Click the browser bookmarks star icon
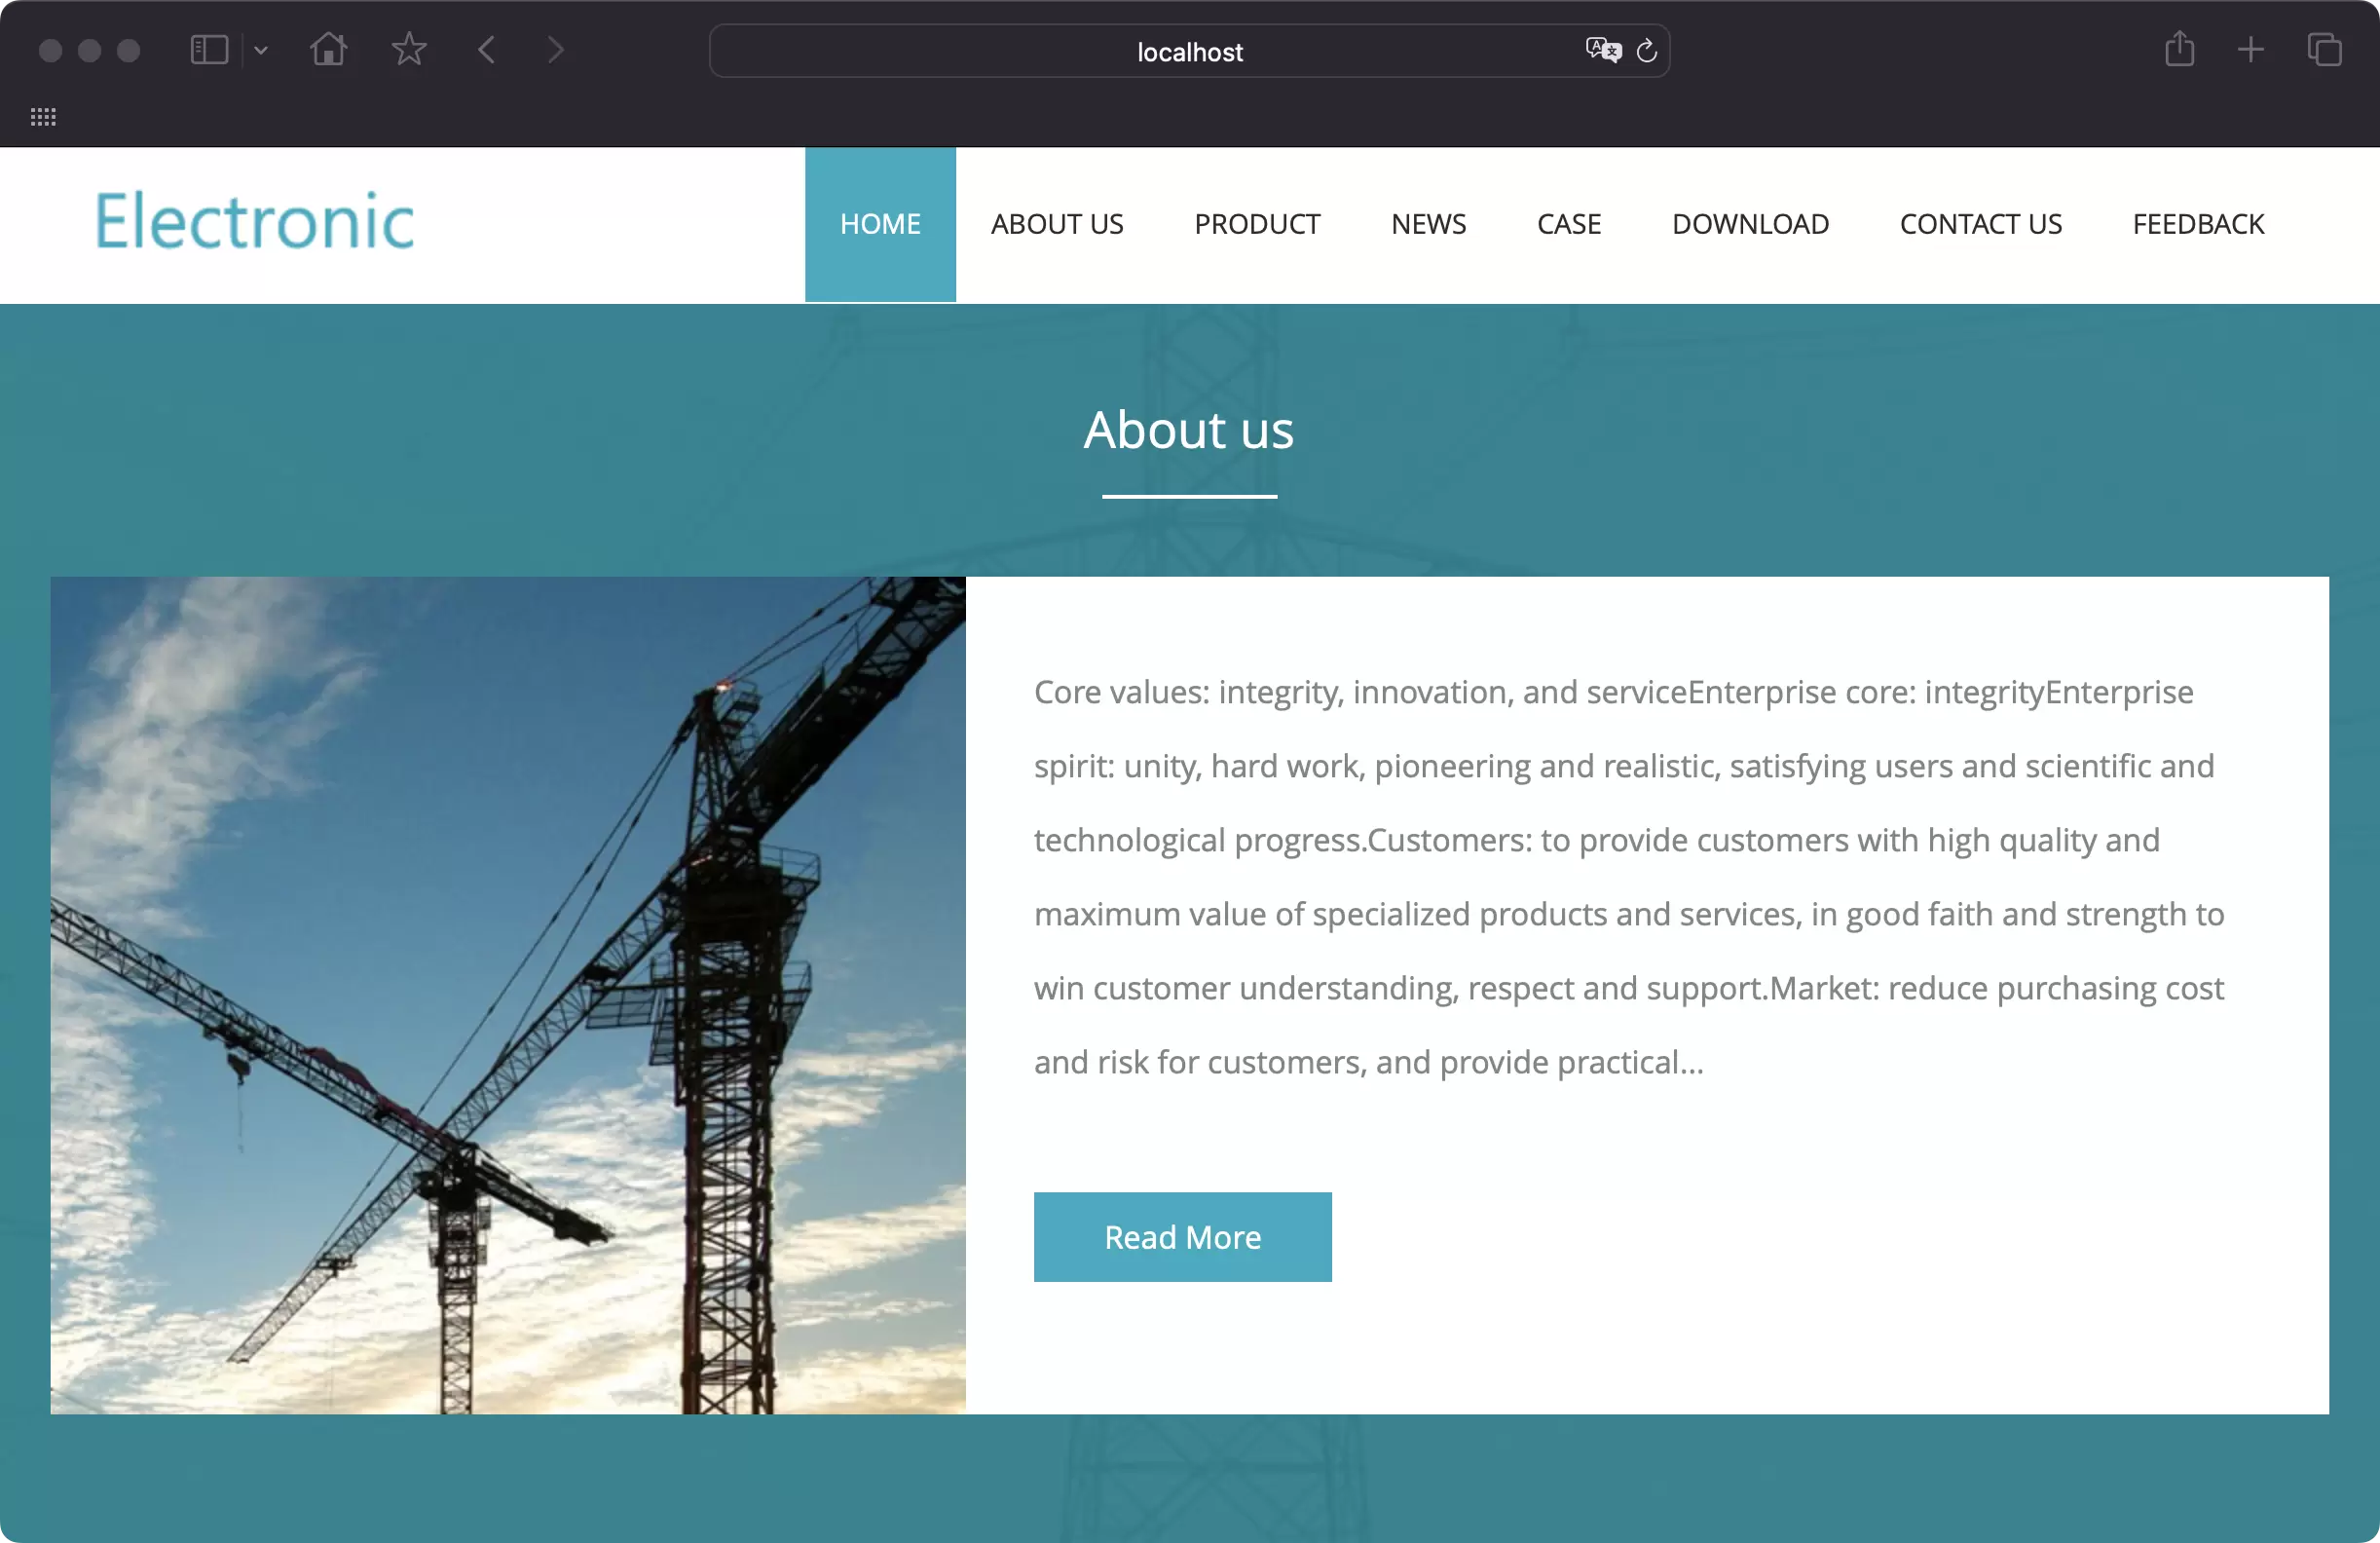Image resolution: width=2380 pixels, height=1543 pixels. (409, 51)
